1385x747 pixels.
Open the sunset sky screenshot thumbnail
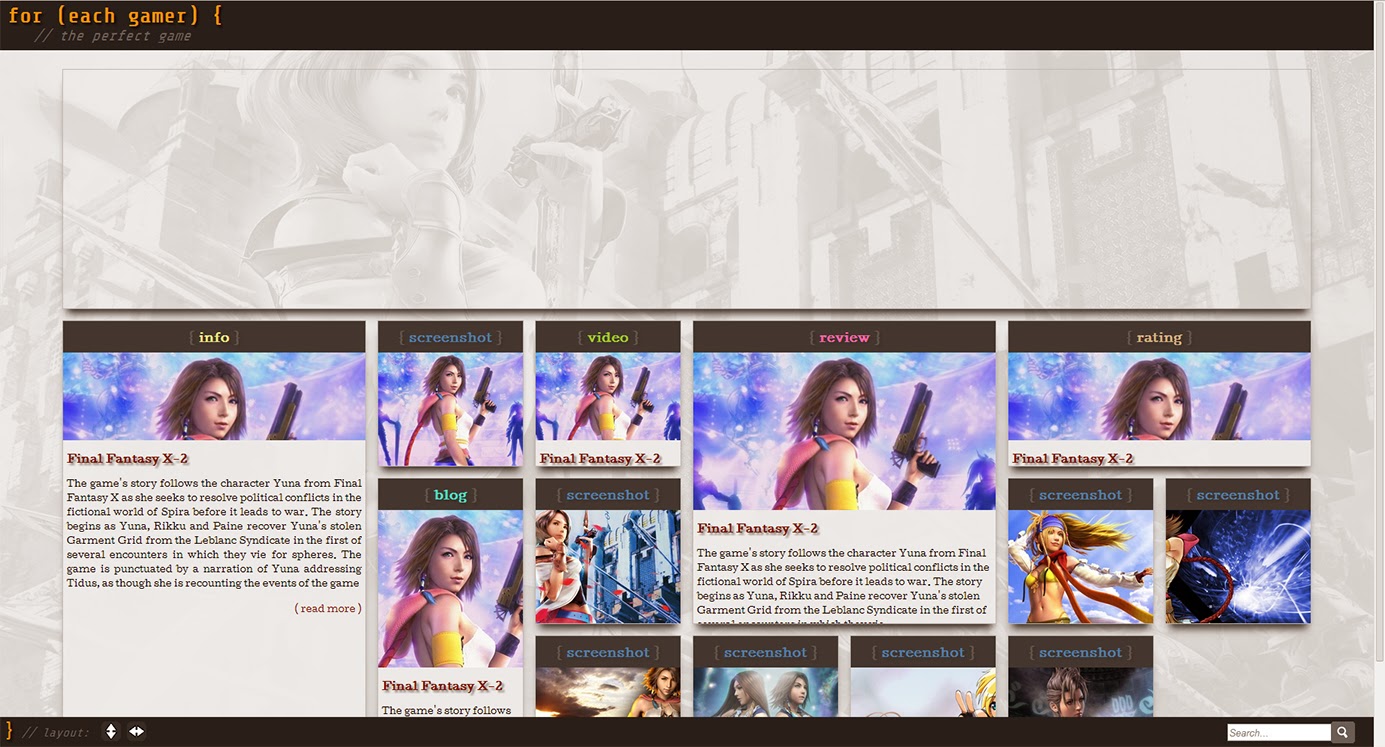pos(608,692)
